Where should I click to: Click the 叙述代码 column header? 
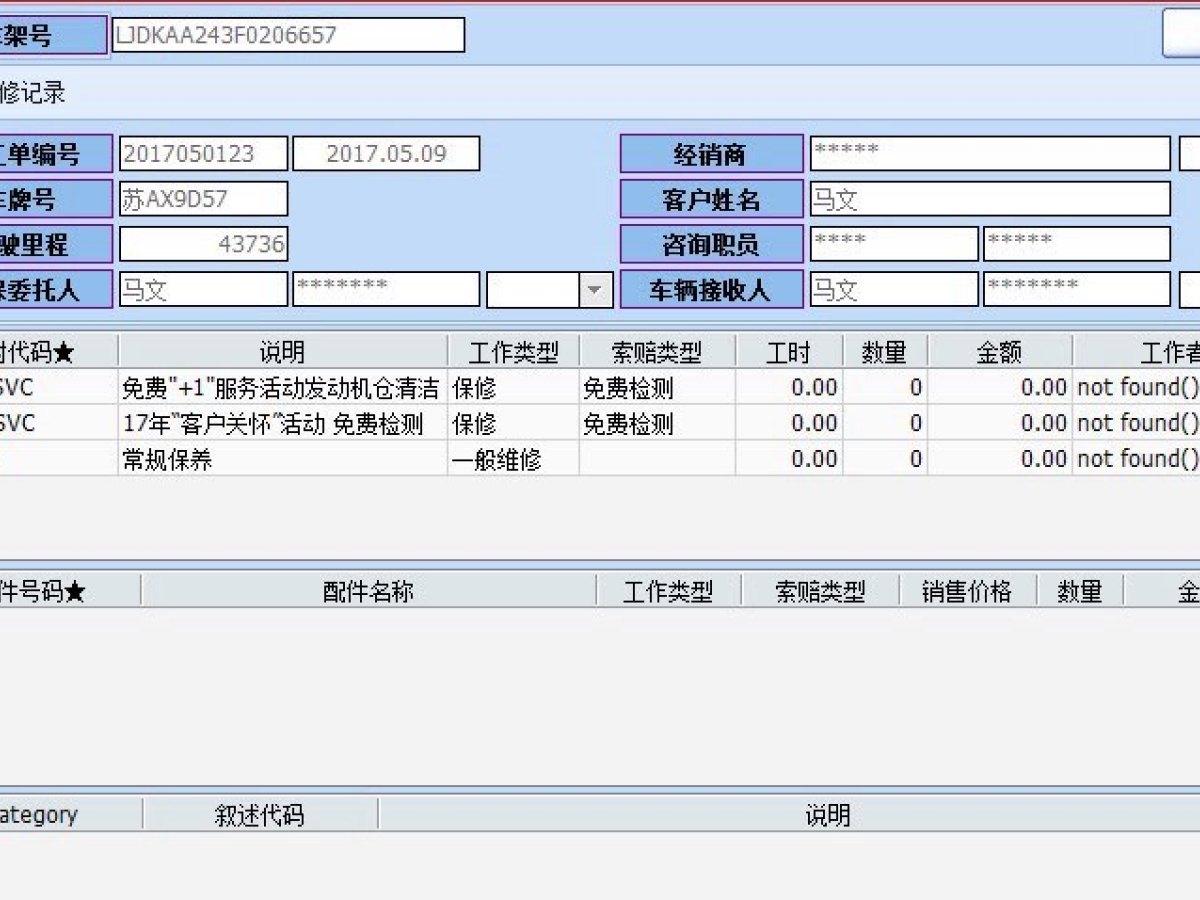tap(259, 815)
